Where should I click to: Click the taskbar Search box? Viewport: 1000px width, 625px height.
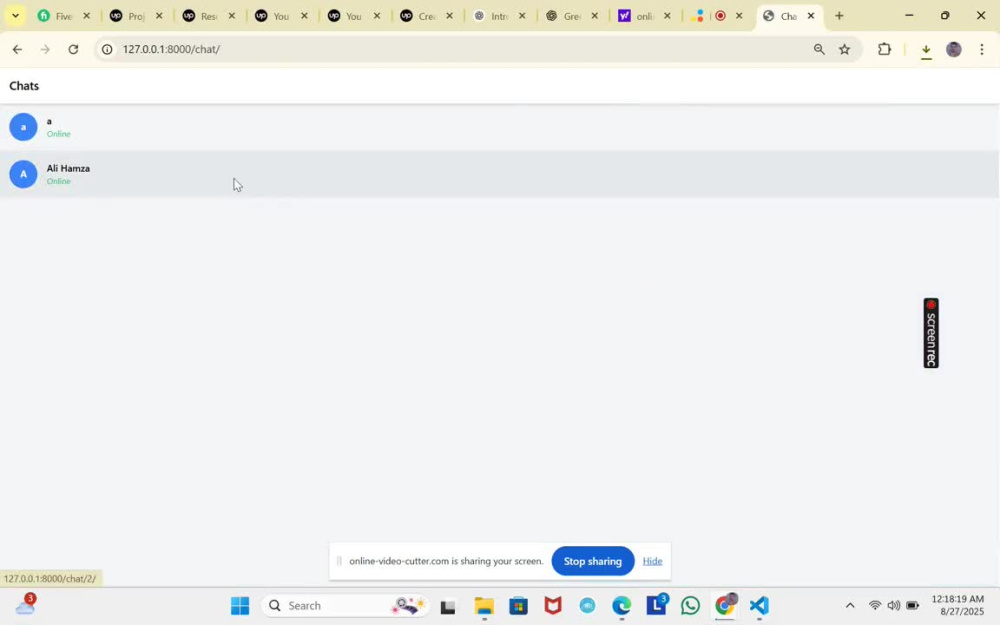(345, 606)
